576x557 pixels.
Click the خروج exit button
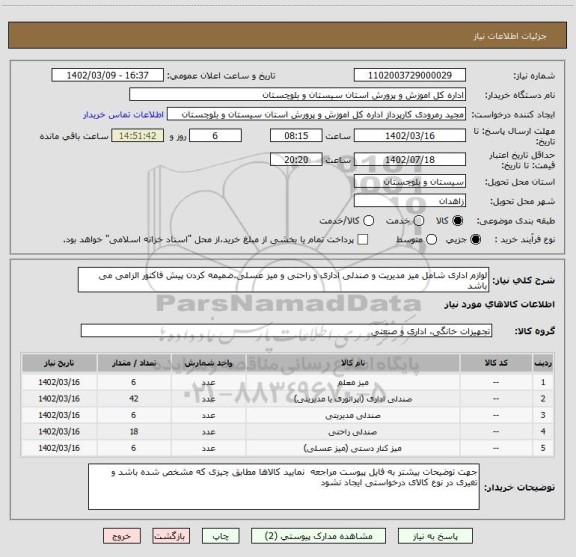click(x=122, y=536)
